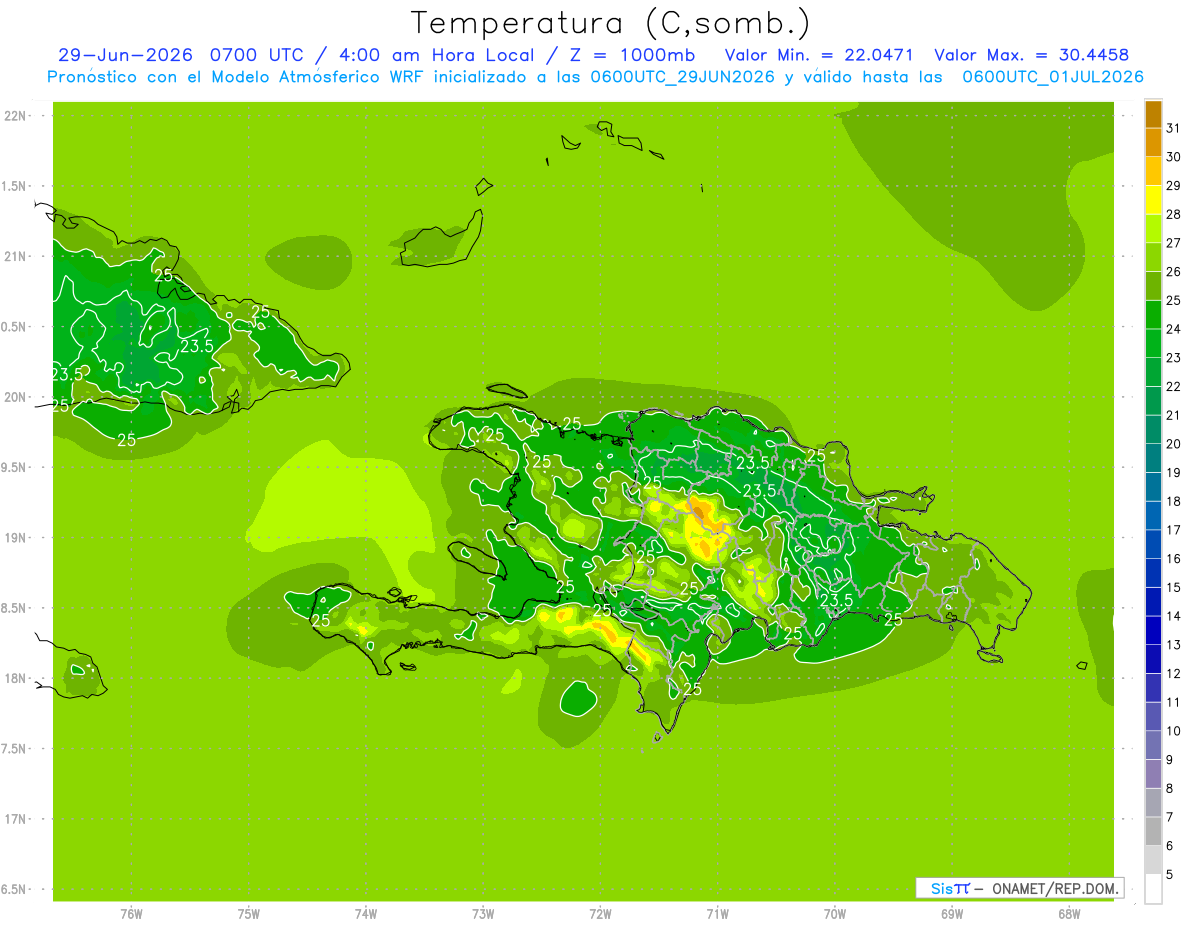Click the '0600UTC_01JUL2026' valid-until time
The height and width of the screenshot is (927, 1200).
(1053, 77)
